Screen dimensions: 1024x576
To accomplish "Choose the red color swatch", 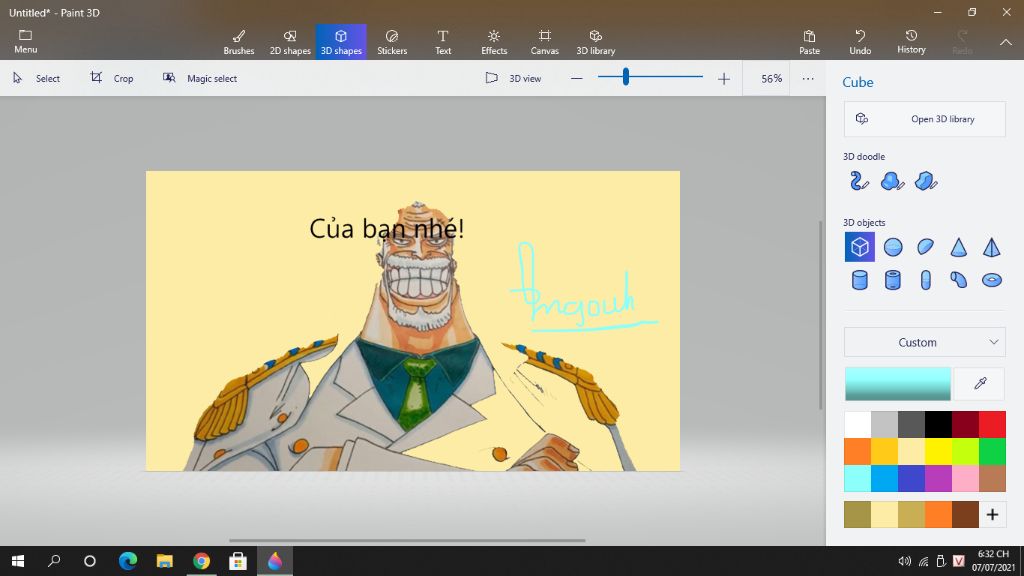I will click(x=993, y=424).
